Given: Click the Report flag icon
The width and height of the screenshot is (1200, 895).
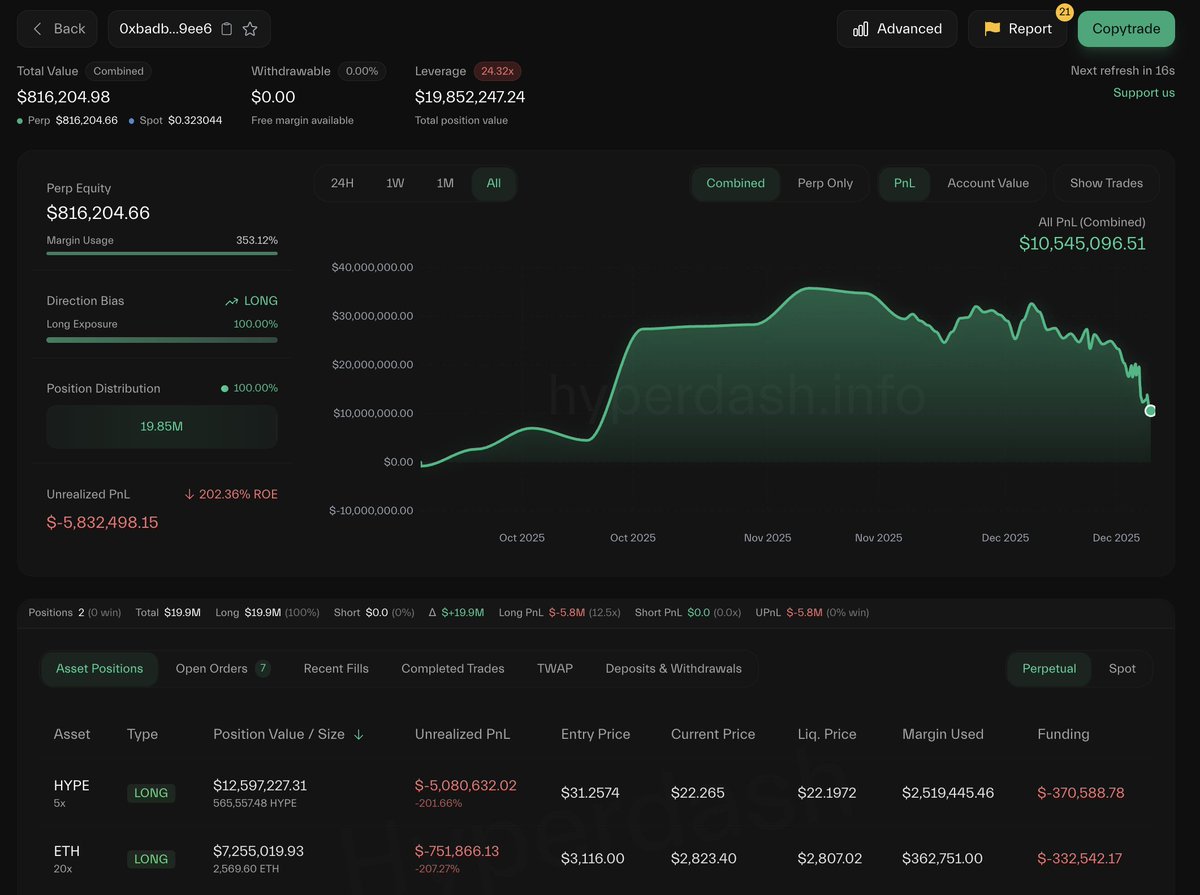Looking at the screenshot, I should tap(991, 29).
